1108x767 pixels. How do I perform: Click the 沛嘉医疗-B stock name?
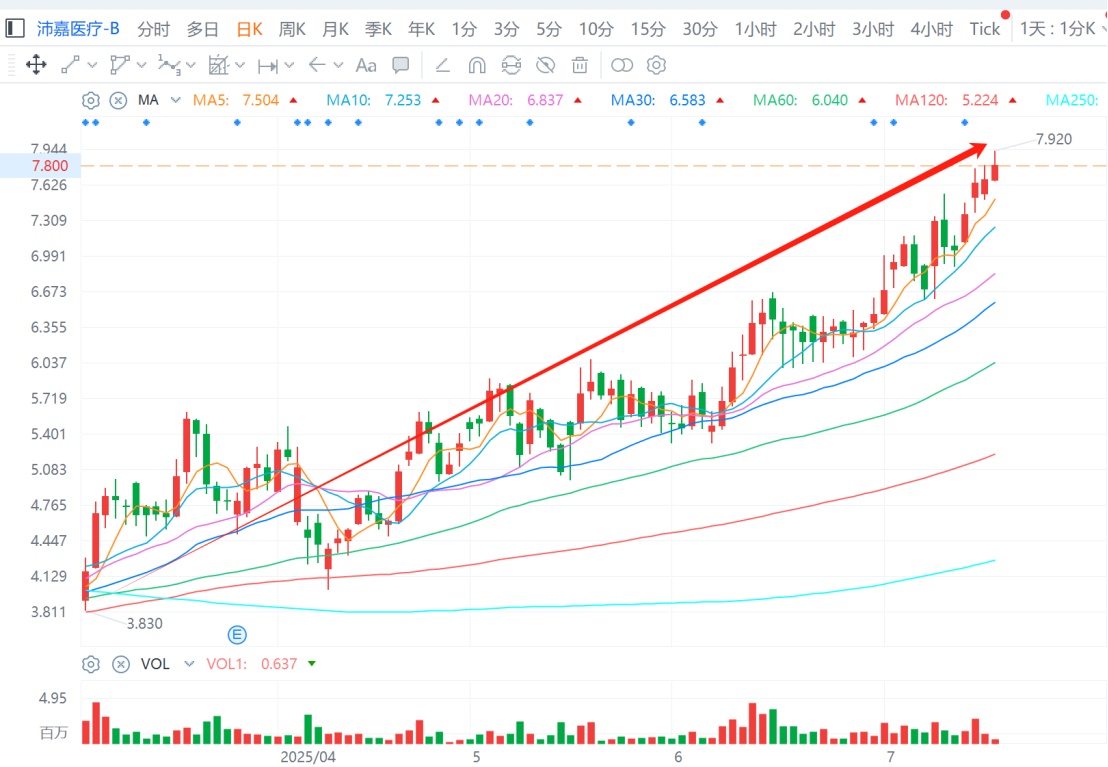(78, 29)
